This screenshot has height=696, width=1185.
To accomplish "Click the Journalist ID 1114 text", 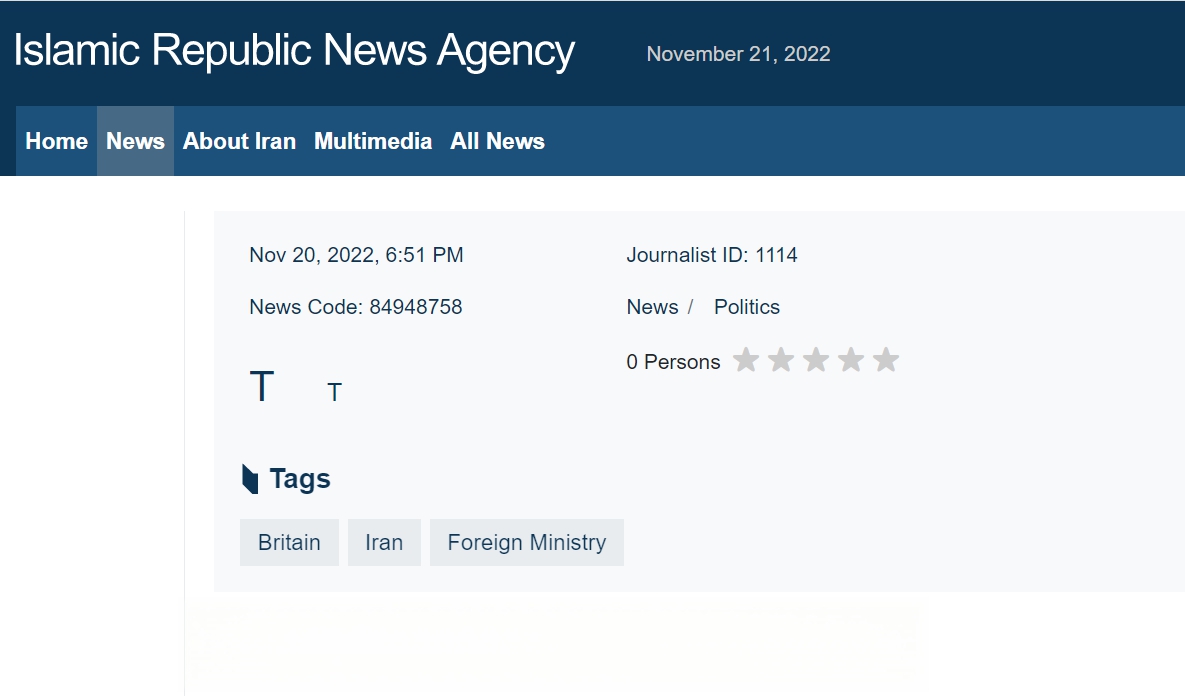I will [712, 255].
